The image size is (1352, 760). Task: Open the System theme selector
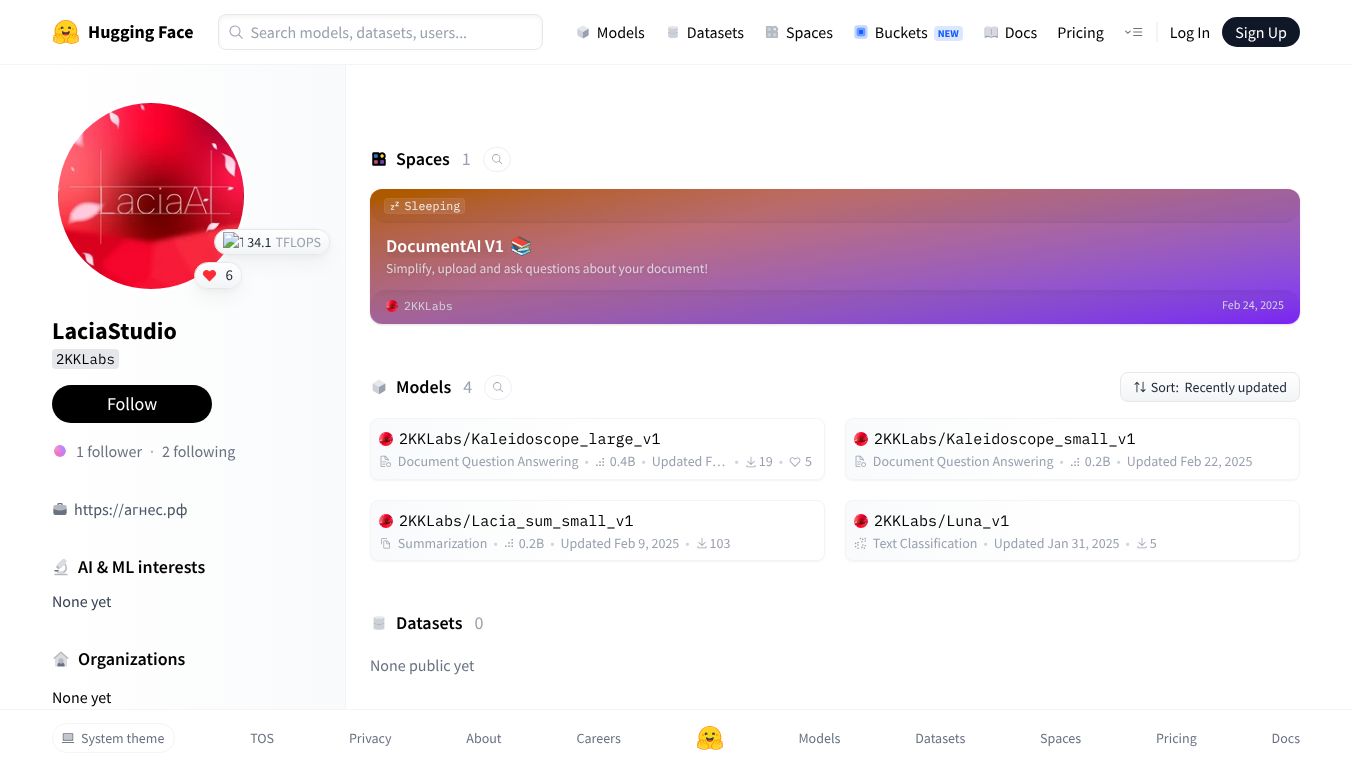click(113, 738)
